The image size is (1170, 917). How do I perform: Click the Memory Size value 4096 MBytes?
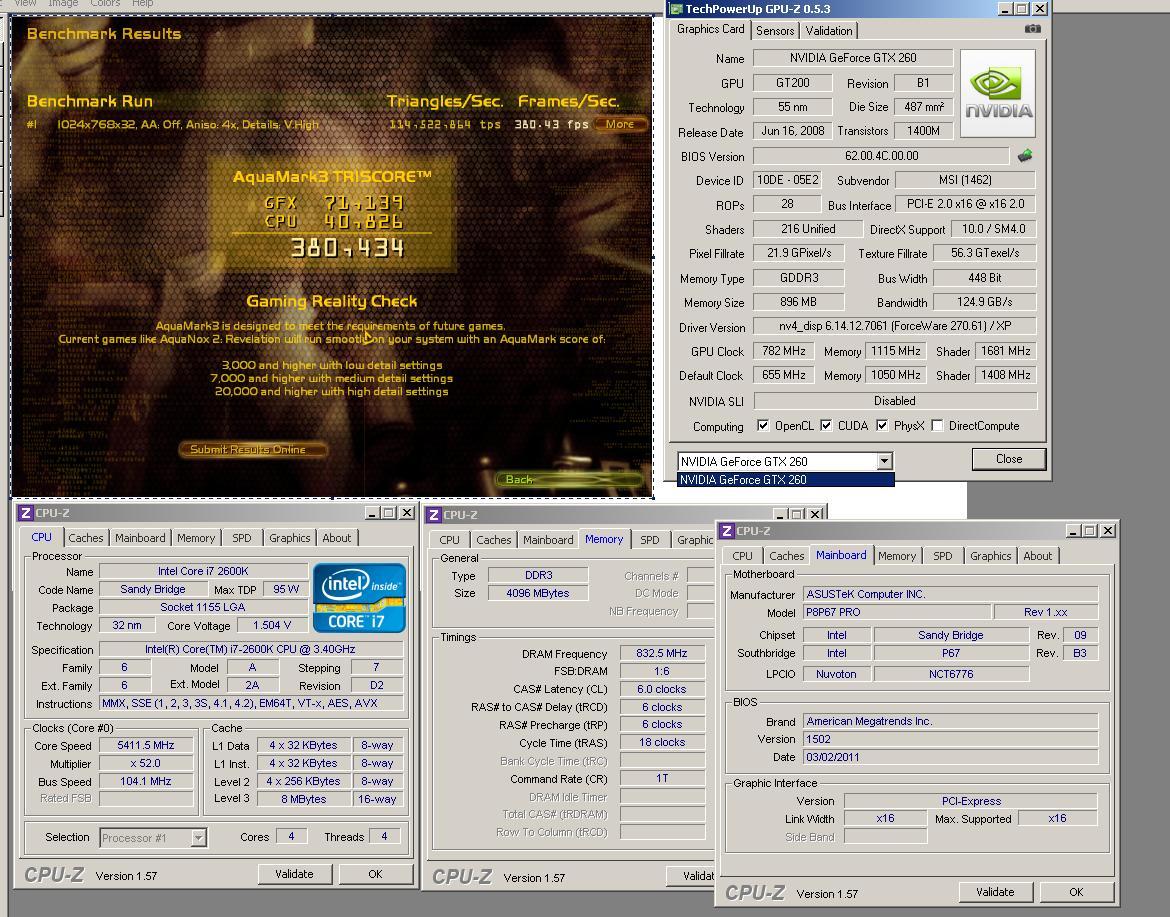pyautogui.click(x=537, y=593)
